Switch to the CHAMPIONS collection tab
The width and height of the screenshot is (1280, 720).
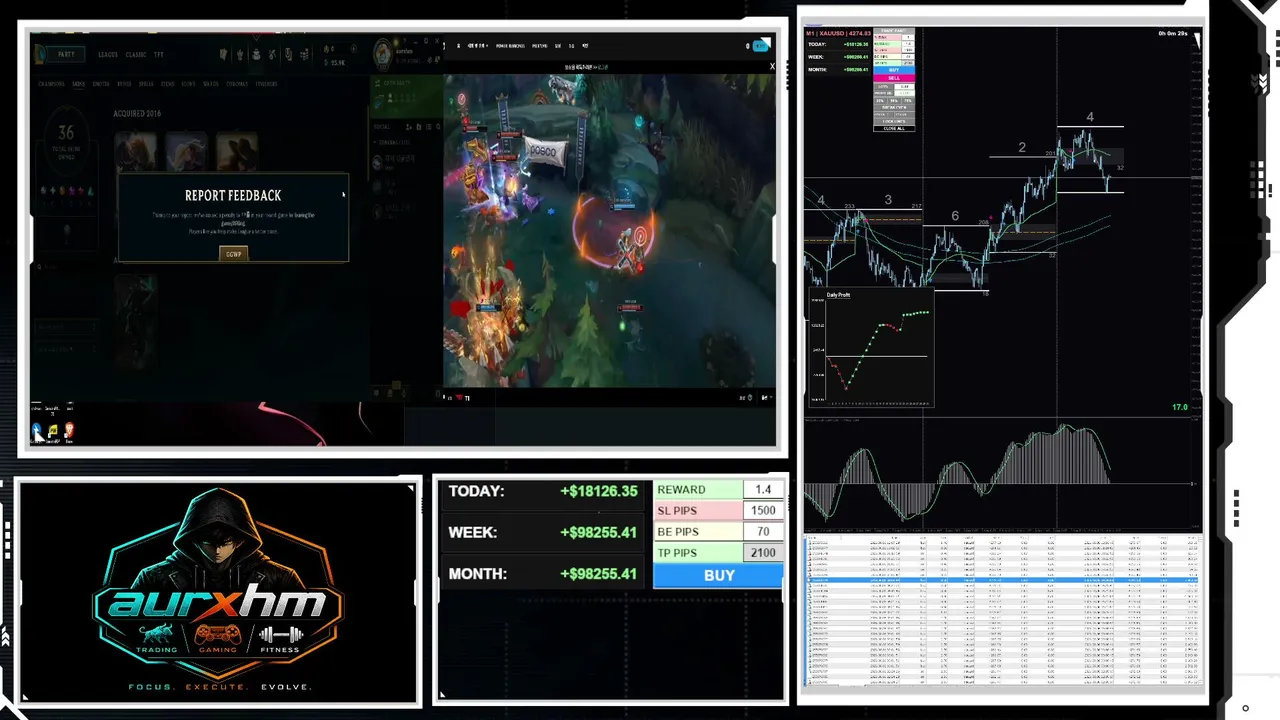point(51,84)
